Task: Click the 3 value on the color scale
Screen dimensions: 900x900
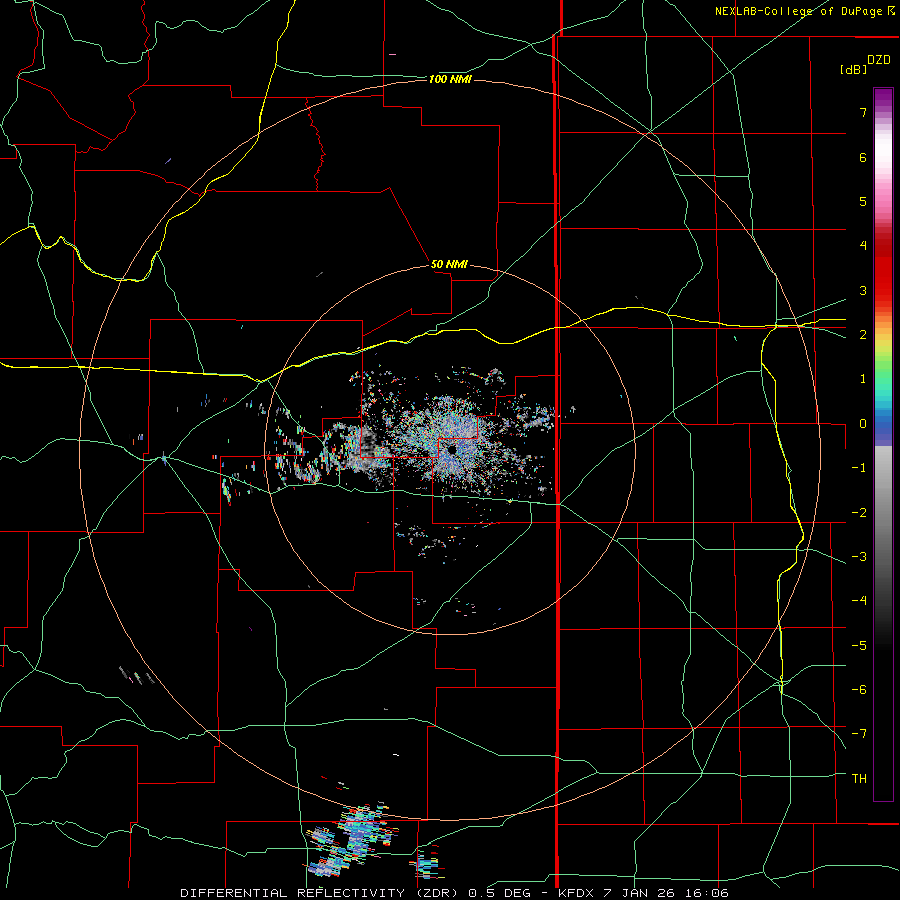Action: pyautogui.click(x=863, y=290)
